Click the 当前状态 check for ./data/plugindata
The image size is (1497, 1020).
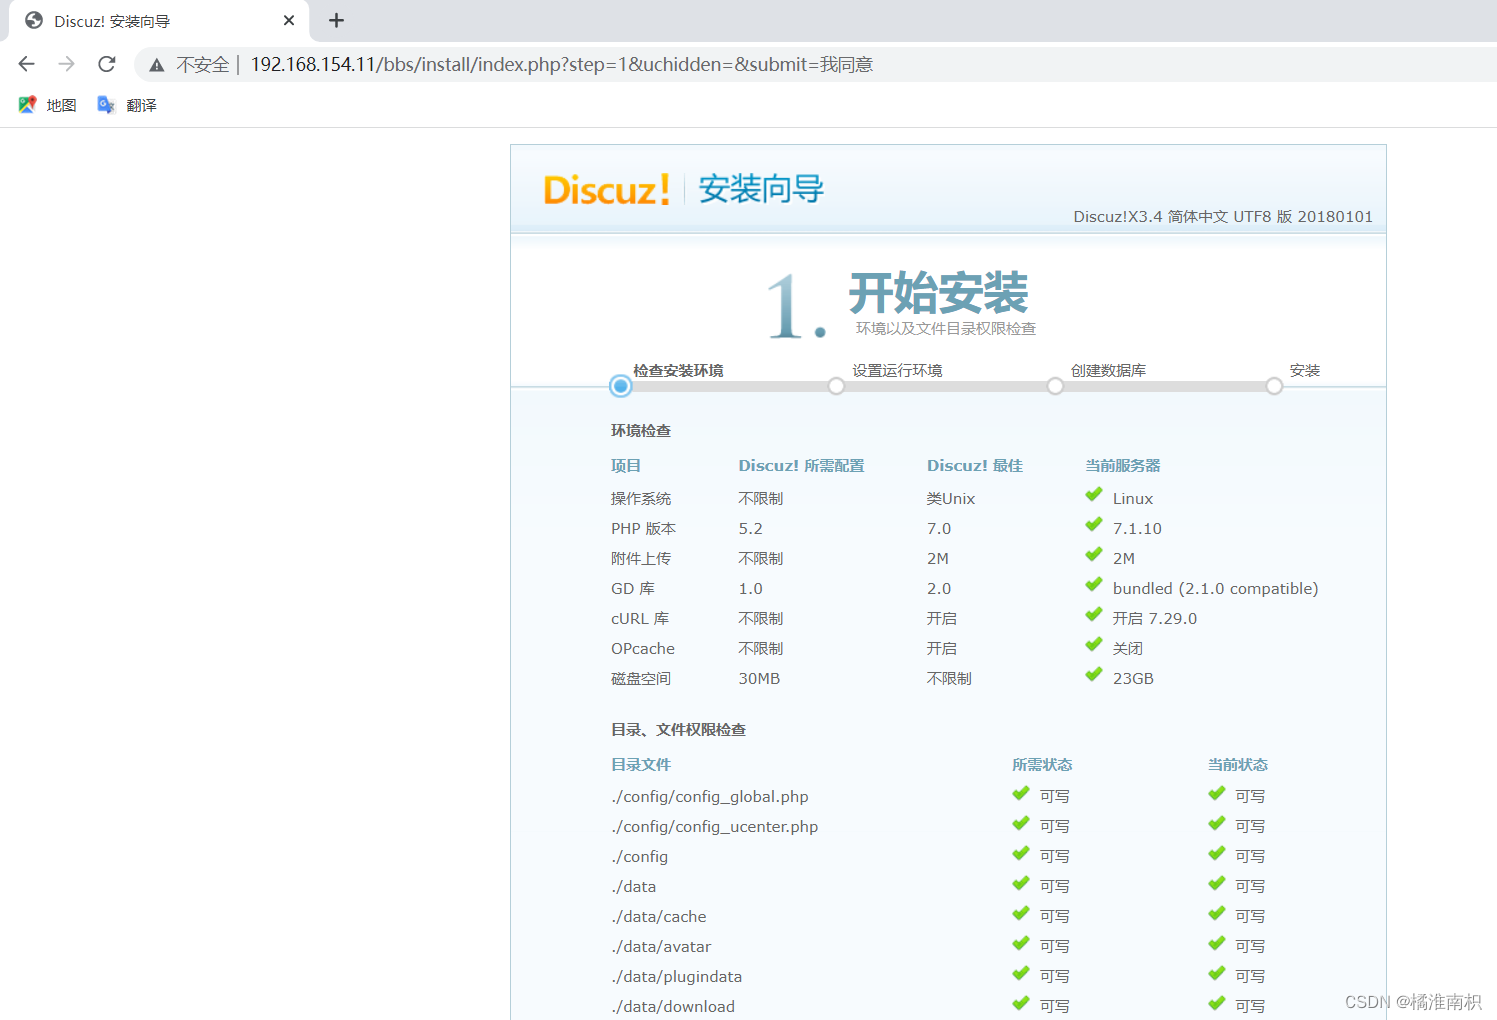click(x=1217, y=973)
